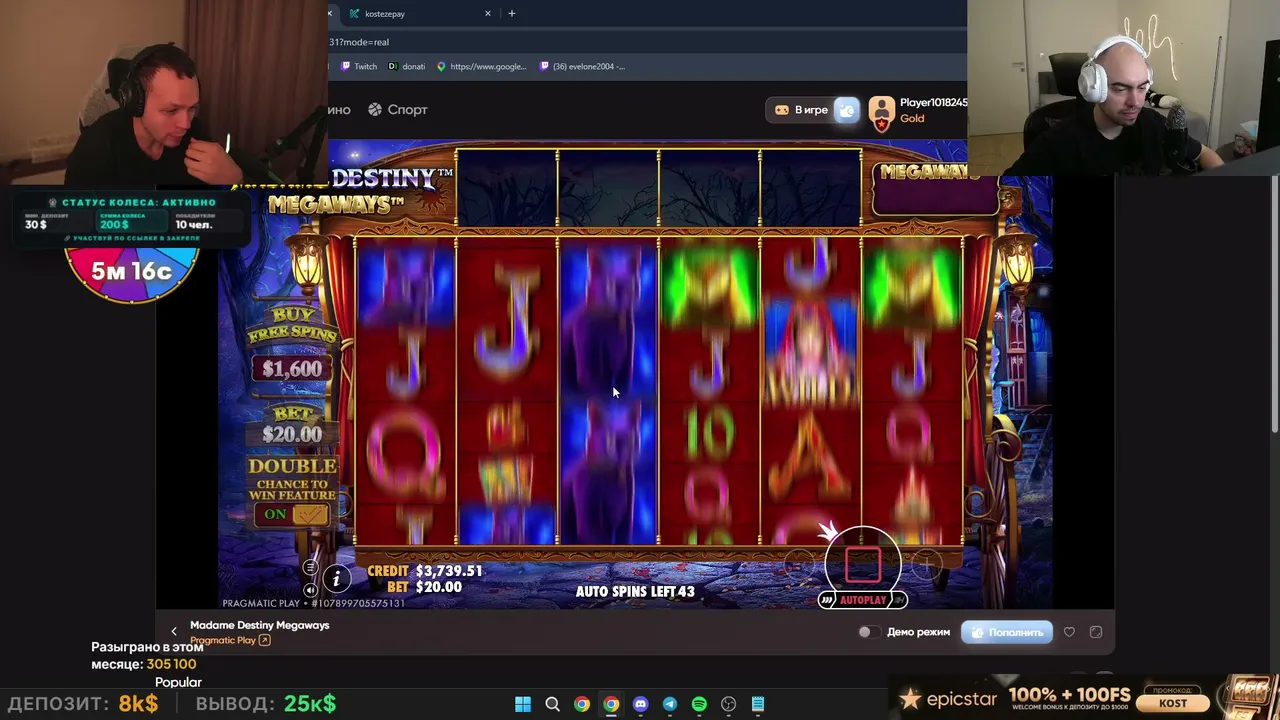This screenshot has height=720, width=1280.
Task: Open the game info icon
Action: 336,578
